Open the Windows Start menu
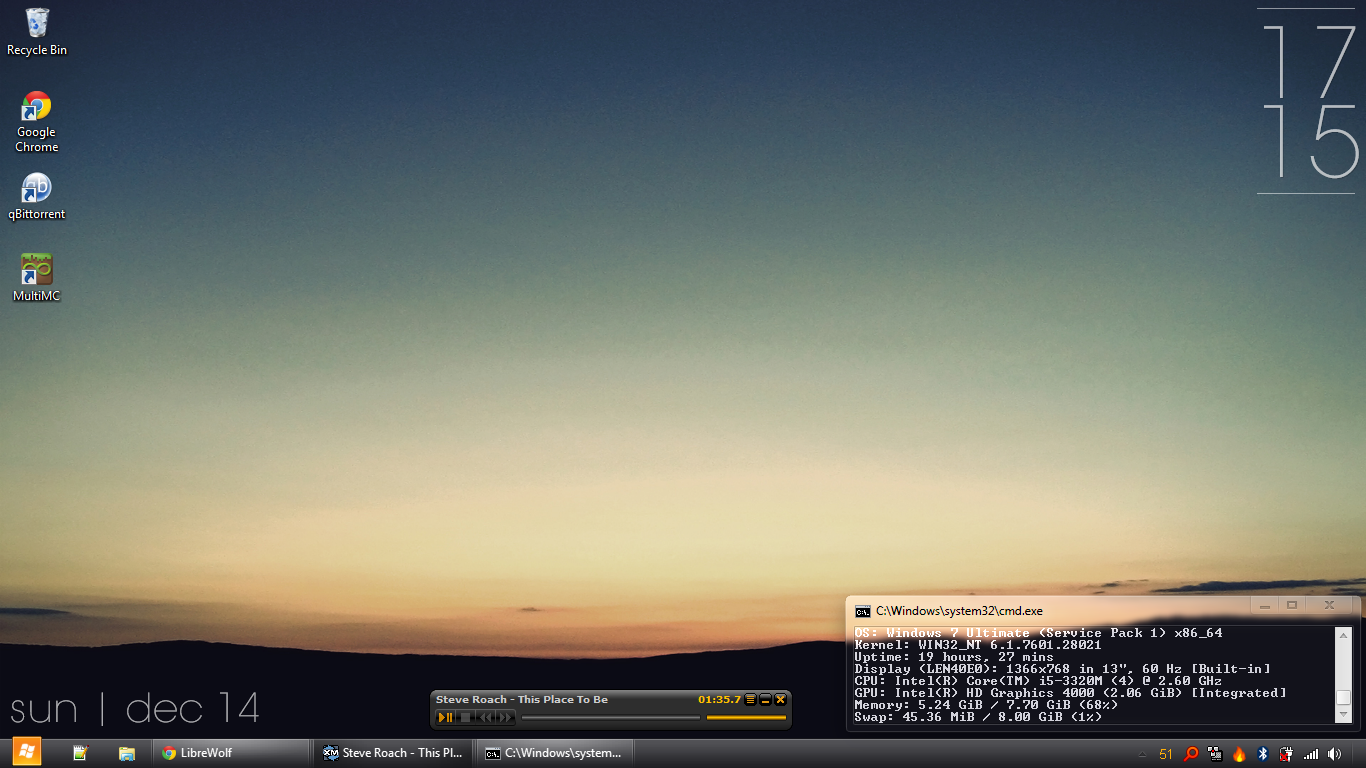Screen dimensions: 1366x768 pyautogui.click(x=27, y=753)
